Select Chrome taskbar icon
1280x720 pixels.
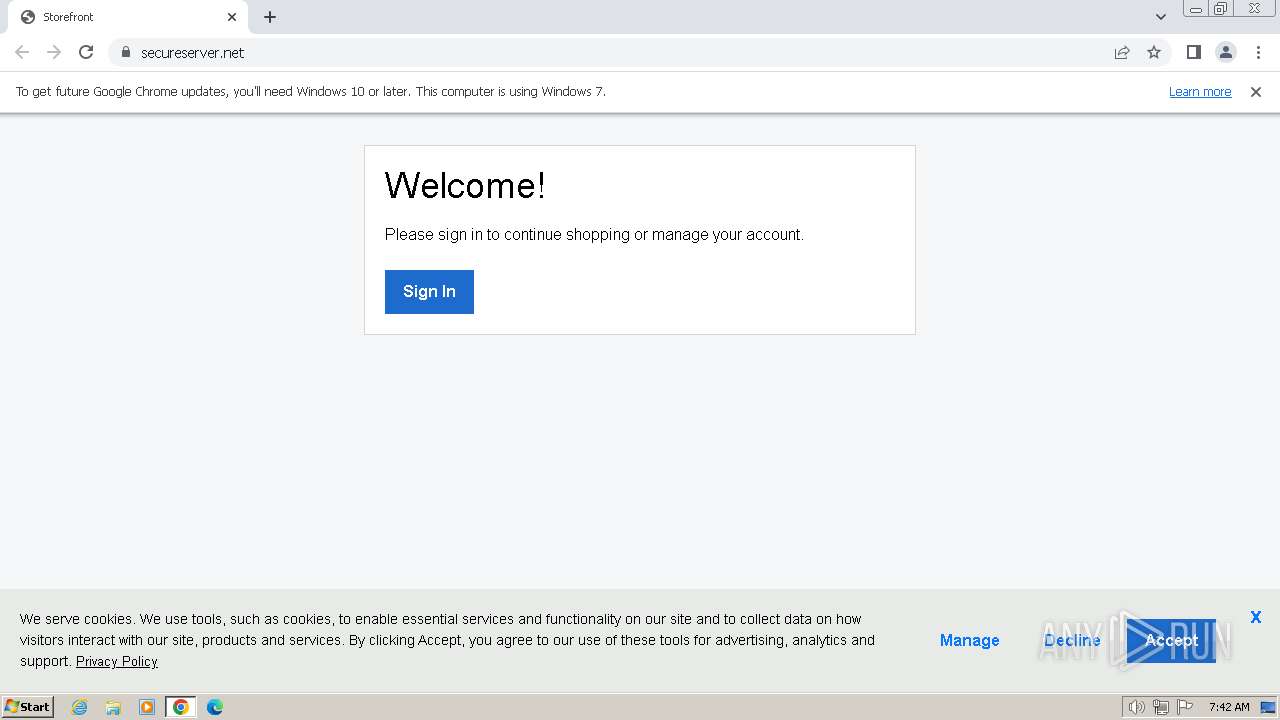coord(181,707)
